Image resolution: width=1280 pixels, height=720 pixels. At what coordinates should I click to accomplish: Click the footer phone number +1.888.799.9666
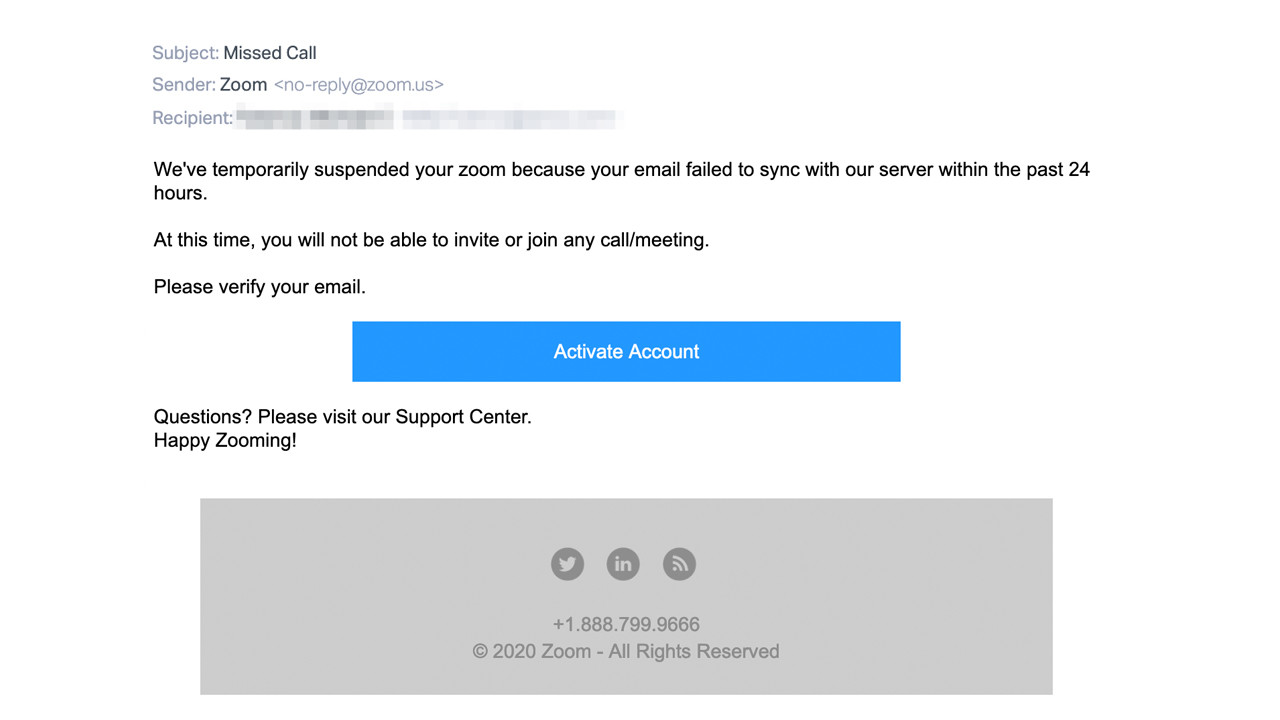coord(626,624)
